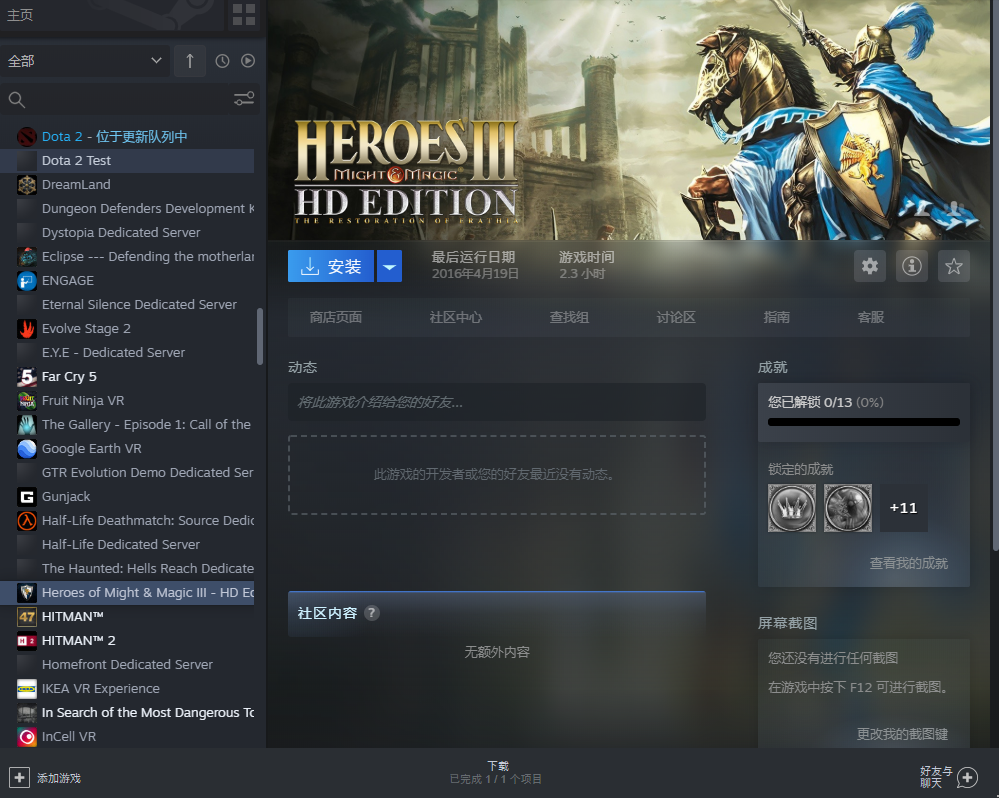Go to 主页 home
The image size is (999, 798).
click(20, 15)
